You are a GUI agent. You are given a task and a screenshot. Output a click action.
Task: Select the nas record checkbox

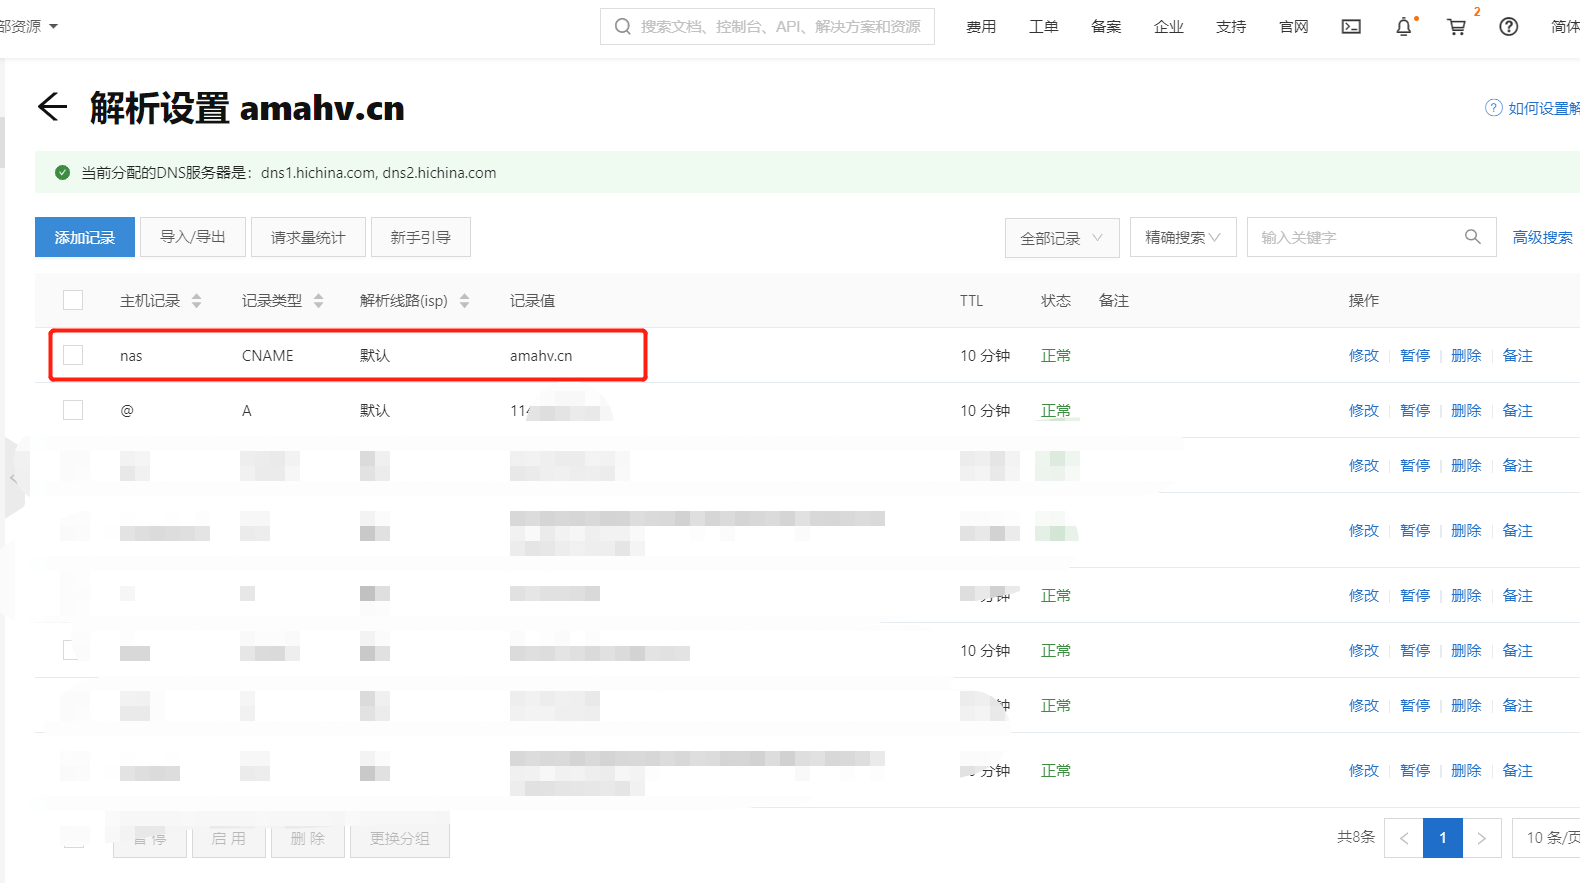click(73, 355)
